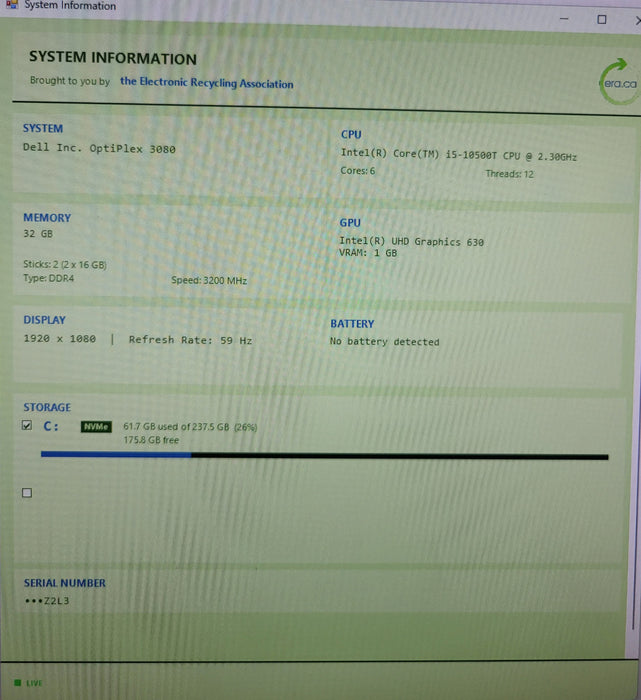Uncheck the C: drive checkbox
The height and width of the screenshot is (700, 641).
(27, 425)
